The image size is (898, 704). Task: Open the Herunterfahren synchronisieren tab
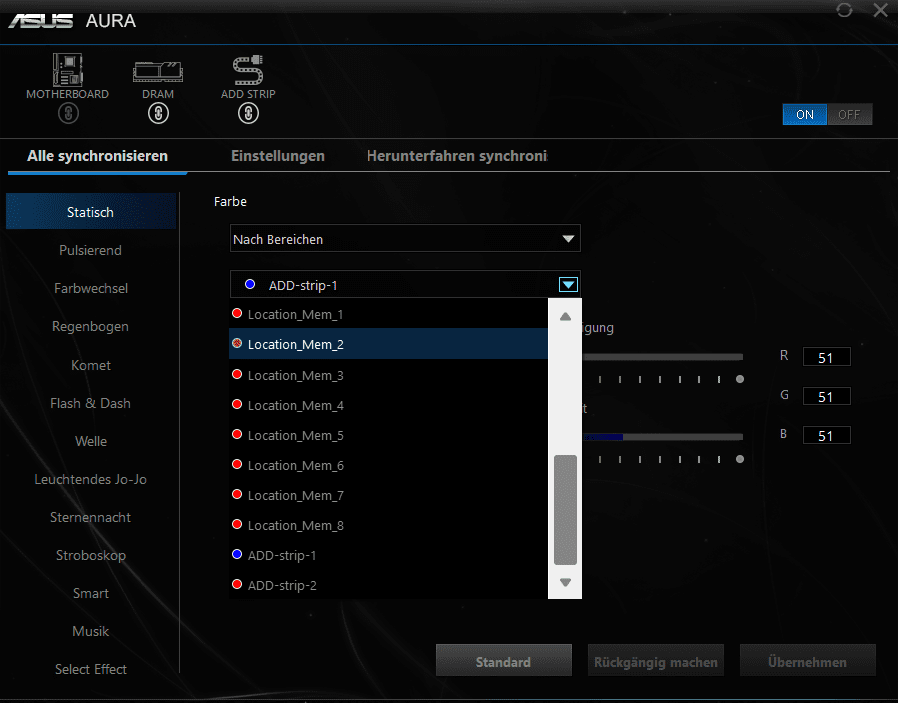click(x=457, y=156)
